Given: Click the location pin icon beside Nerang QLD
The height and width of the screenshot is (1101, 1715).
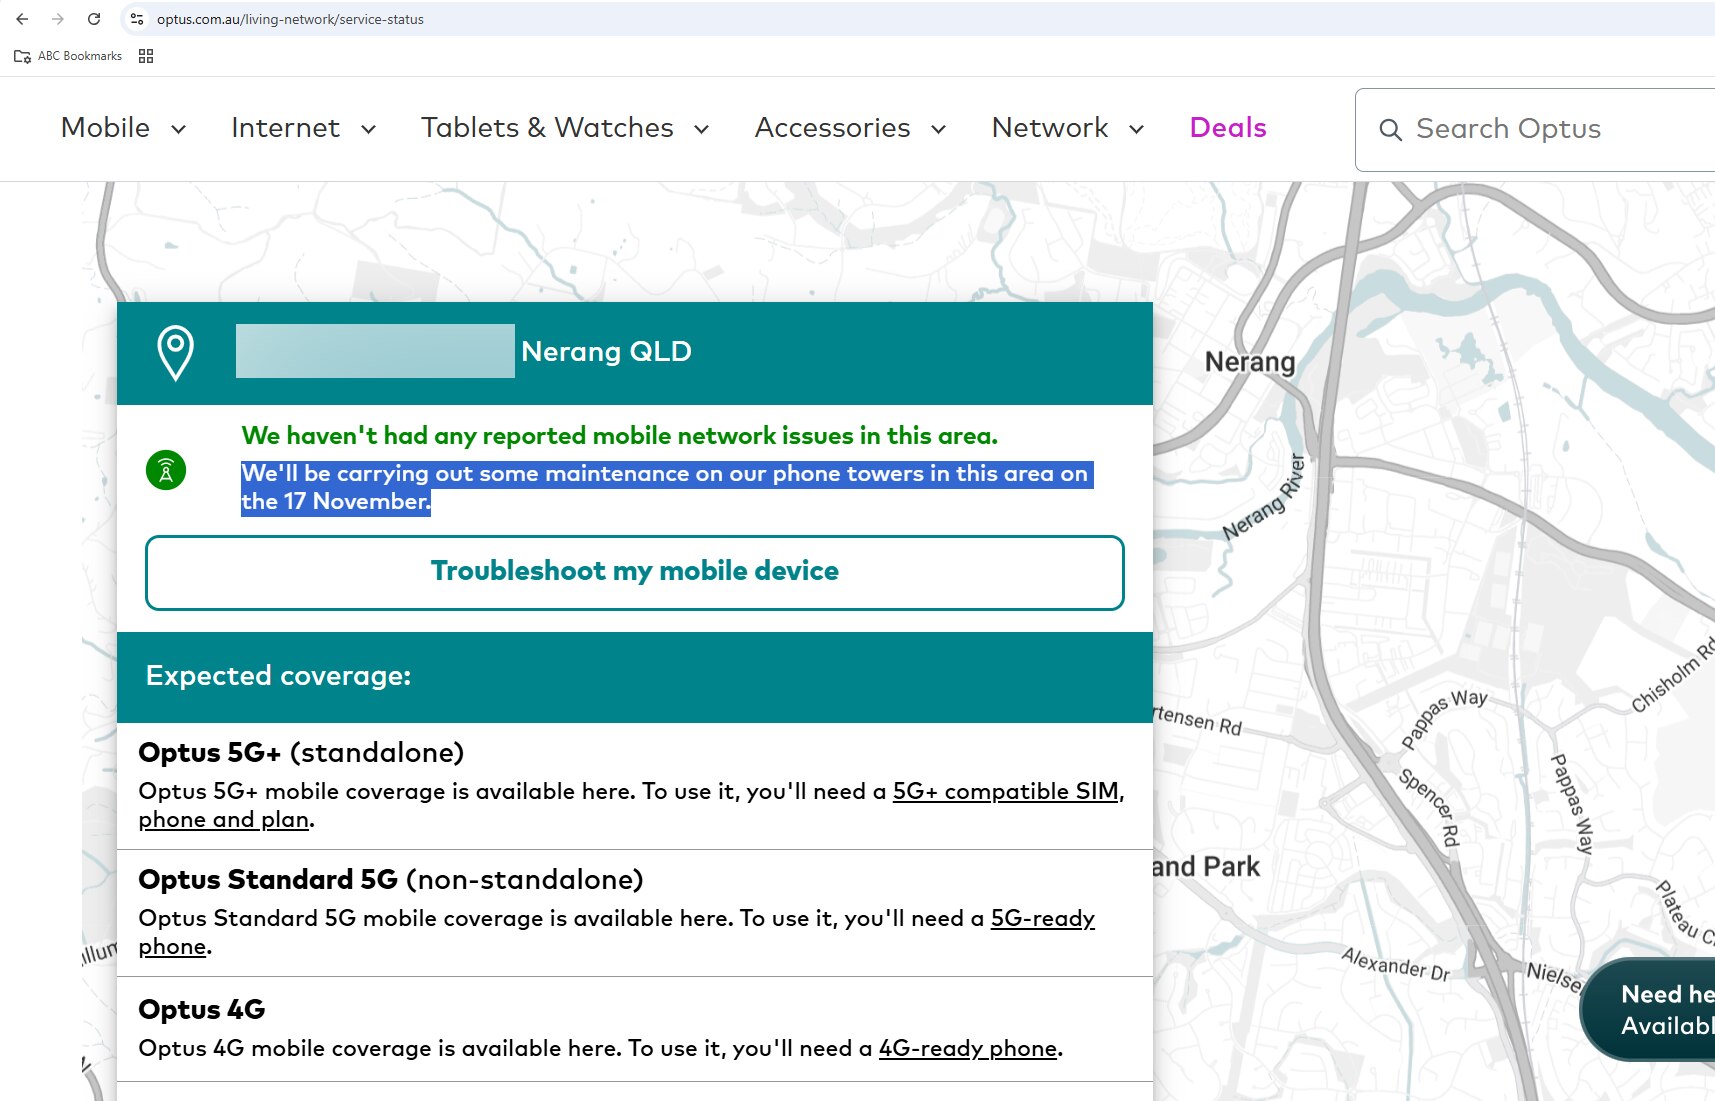Looking at the screenshot, I should (x=175, y=352).
